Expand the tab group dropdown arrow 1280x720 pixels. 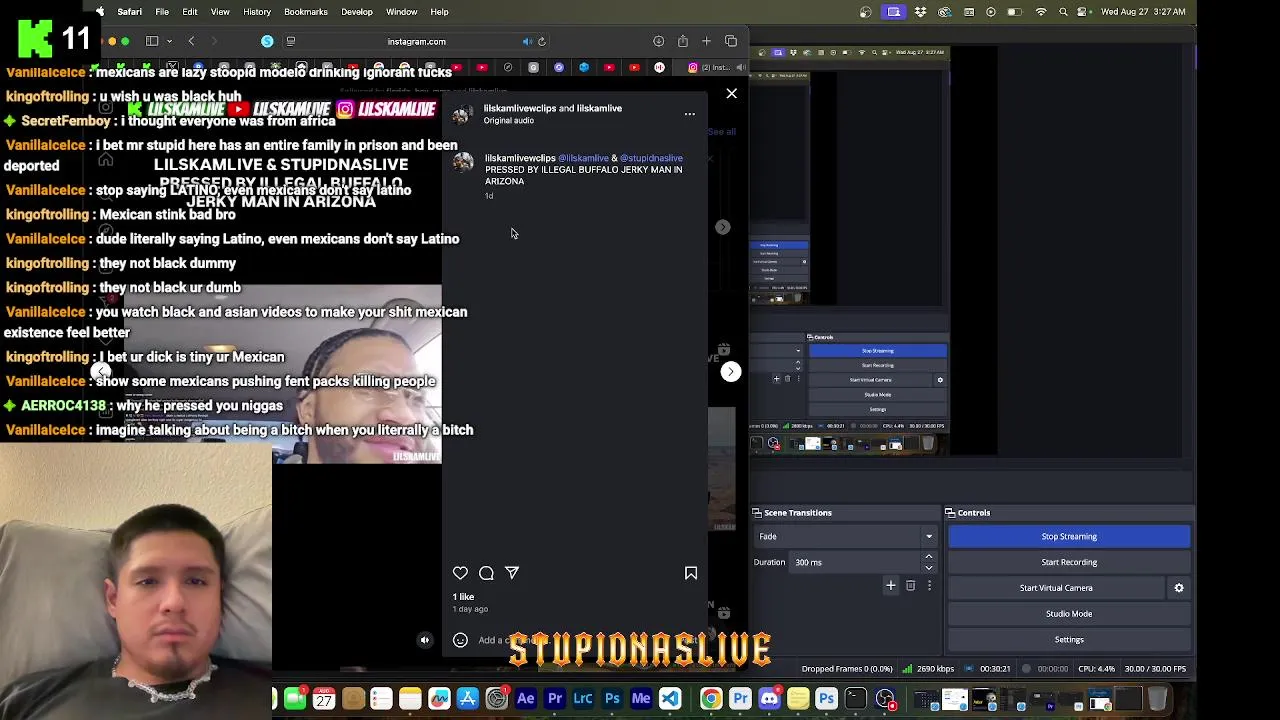point(169,41)
